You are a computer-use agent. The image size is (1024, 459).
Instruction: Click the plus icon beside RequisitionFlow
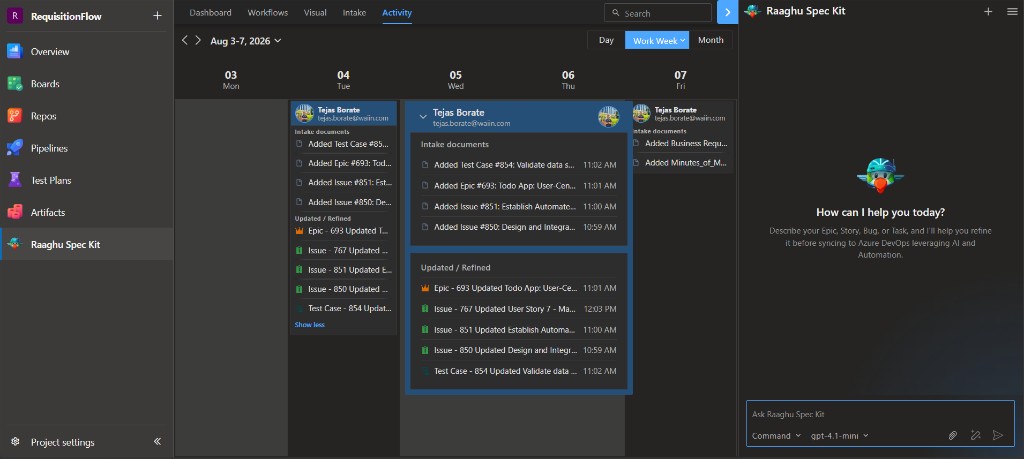coord(157,16)
